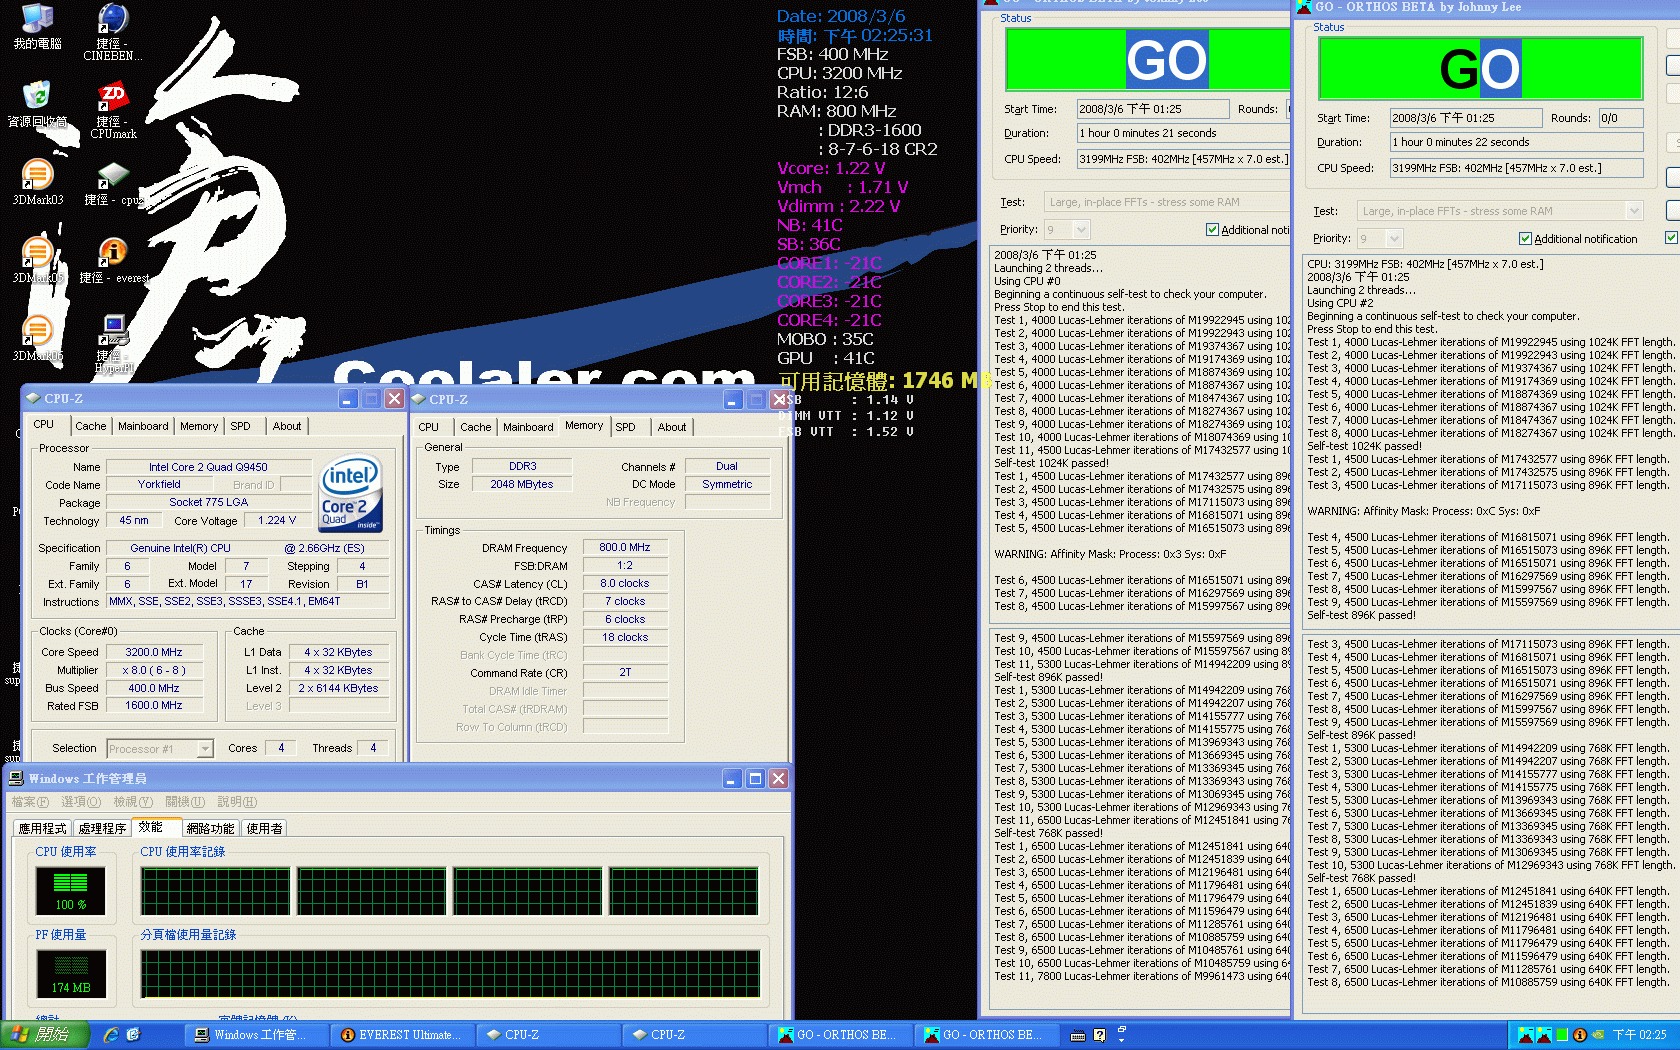Screen dimensions: 1680x1050
Task: Open the 我的電腦 desktop icon
Action: (37, 25)
